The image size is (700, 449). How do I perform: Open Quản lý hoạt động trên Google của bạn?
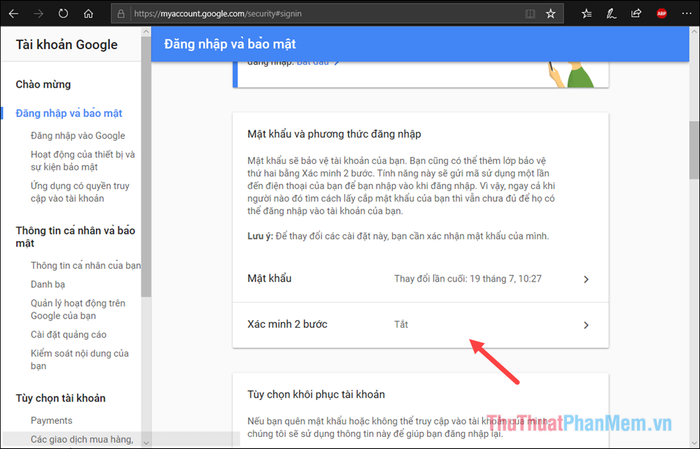pos(78,309)
